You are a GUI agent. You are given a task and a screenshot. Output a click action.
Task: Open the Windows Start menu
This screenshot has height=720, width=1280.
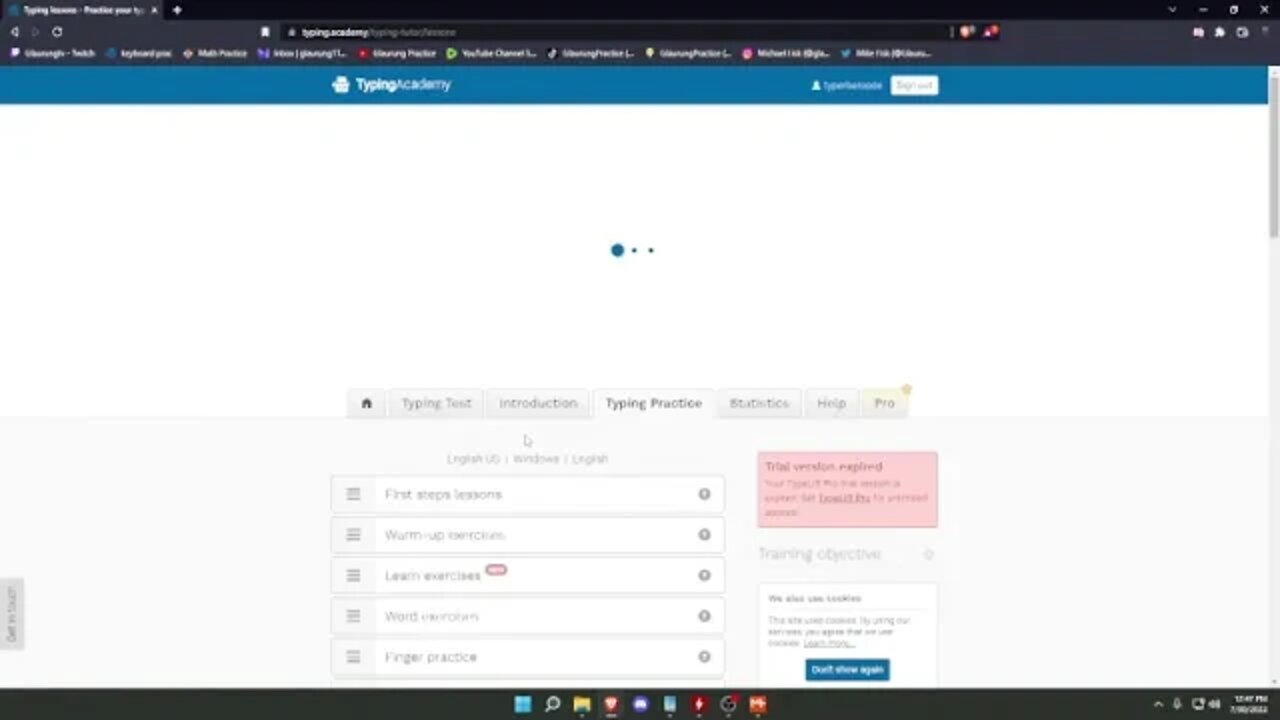click(522, 704)
